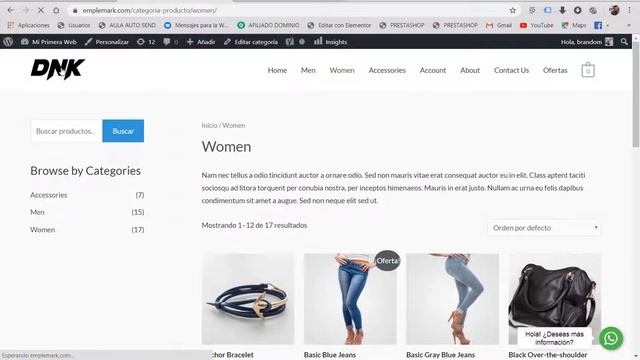Open the Anchor Bracelet product image
The height and width of the screenshot is (360, 640).
tap(248, 299)
